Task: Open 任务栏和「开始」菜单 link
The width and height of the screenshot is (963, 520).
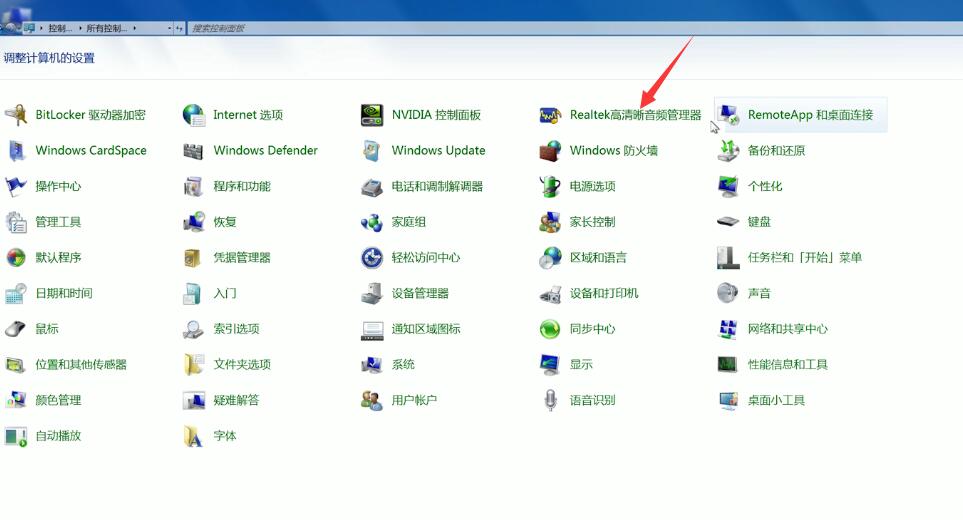Action: (x=805, y=257)
